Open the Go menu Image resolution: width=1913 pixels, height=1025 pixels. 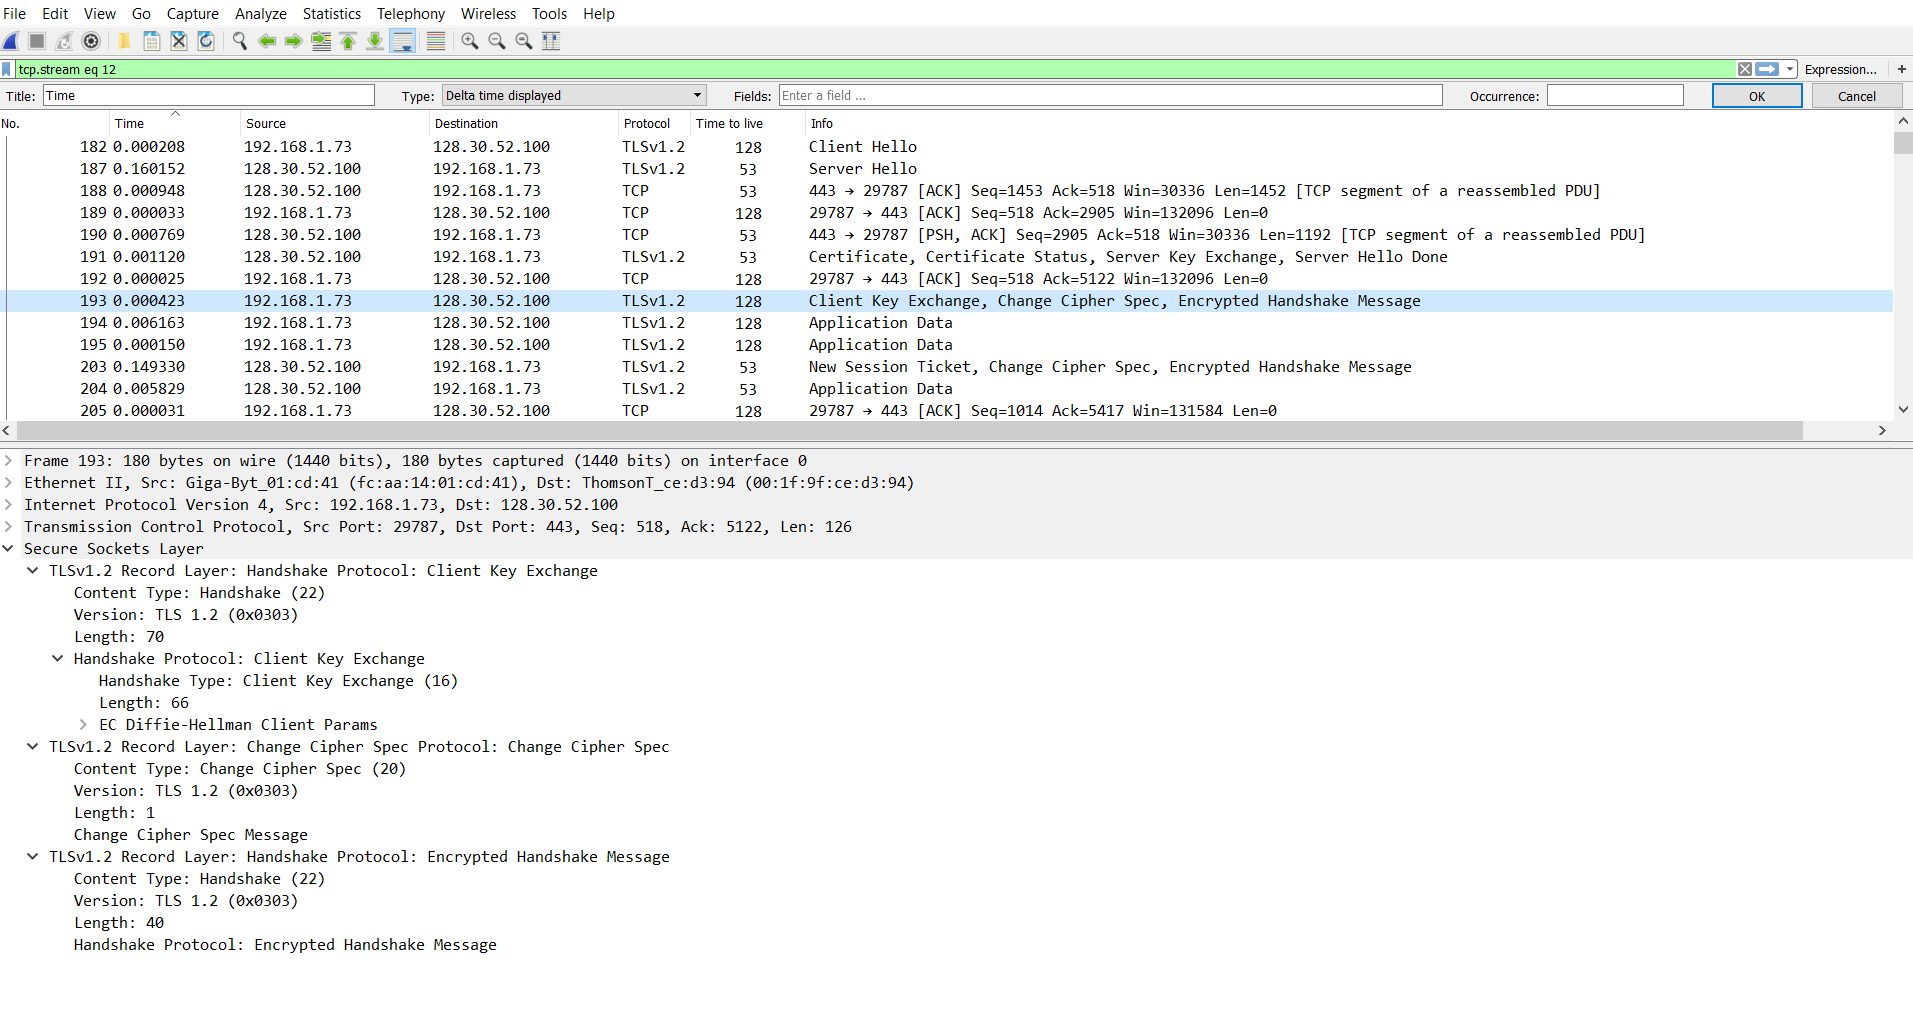point(141,14)
